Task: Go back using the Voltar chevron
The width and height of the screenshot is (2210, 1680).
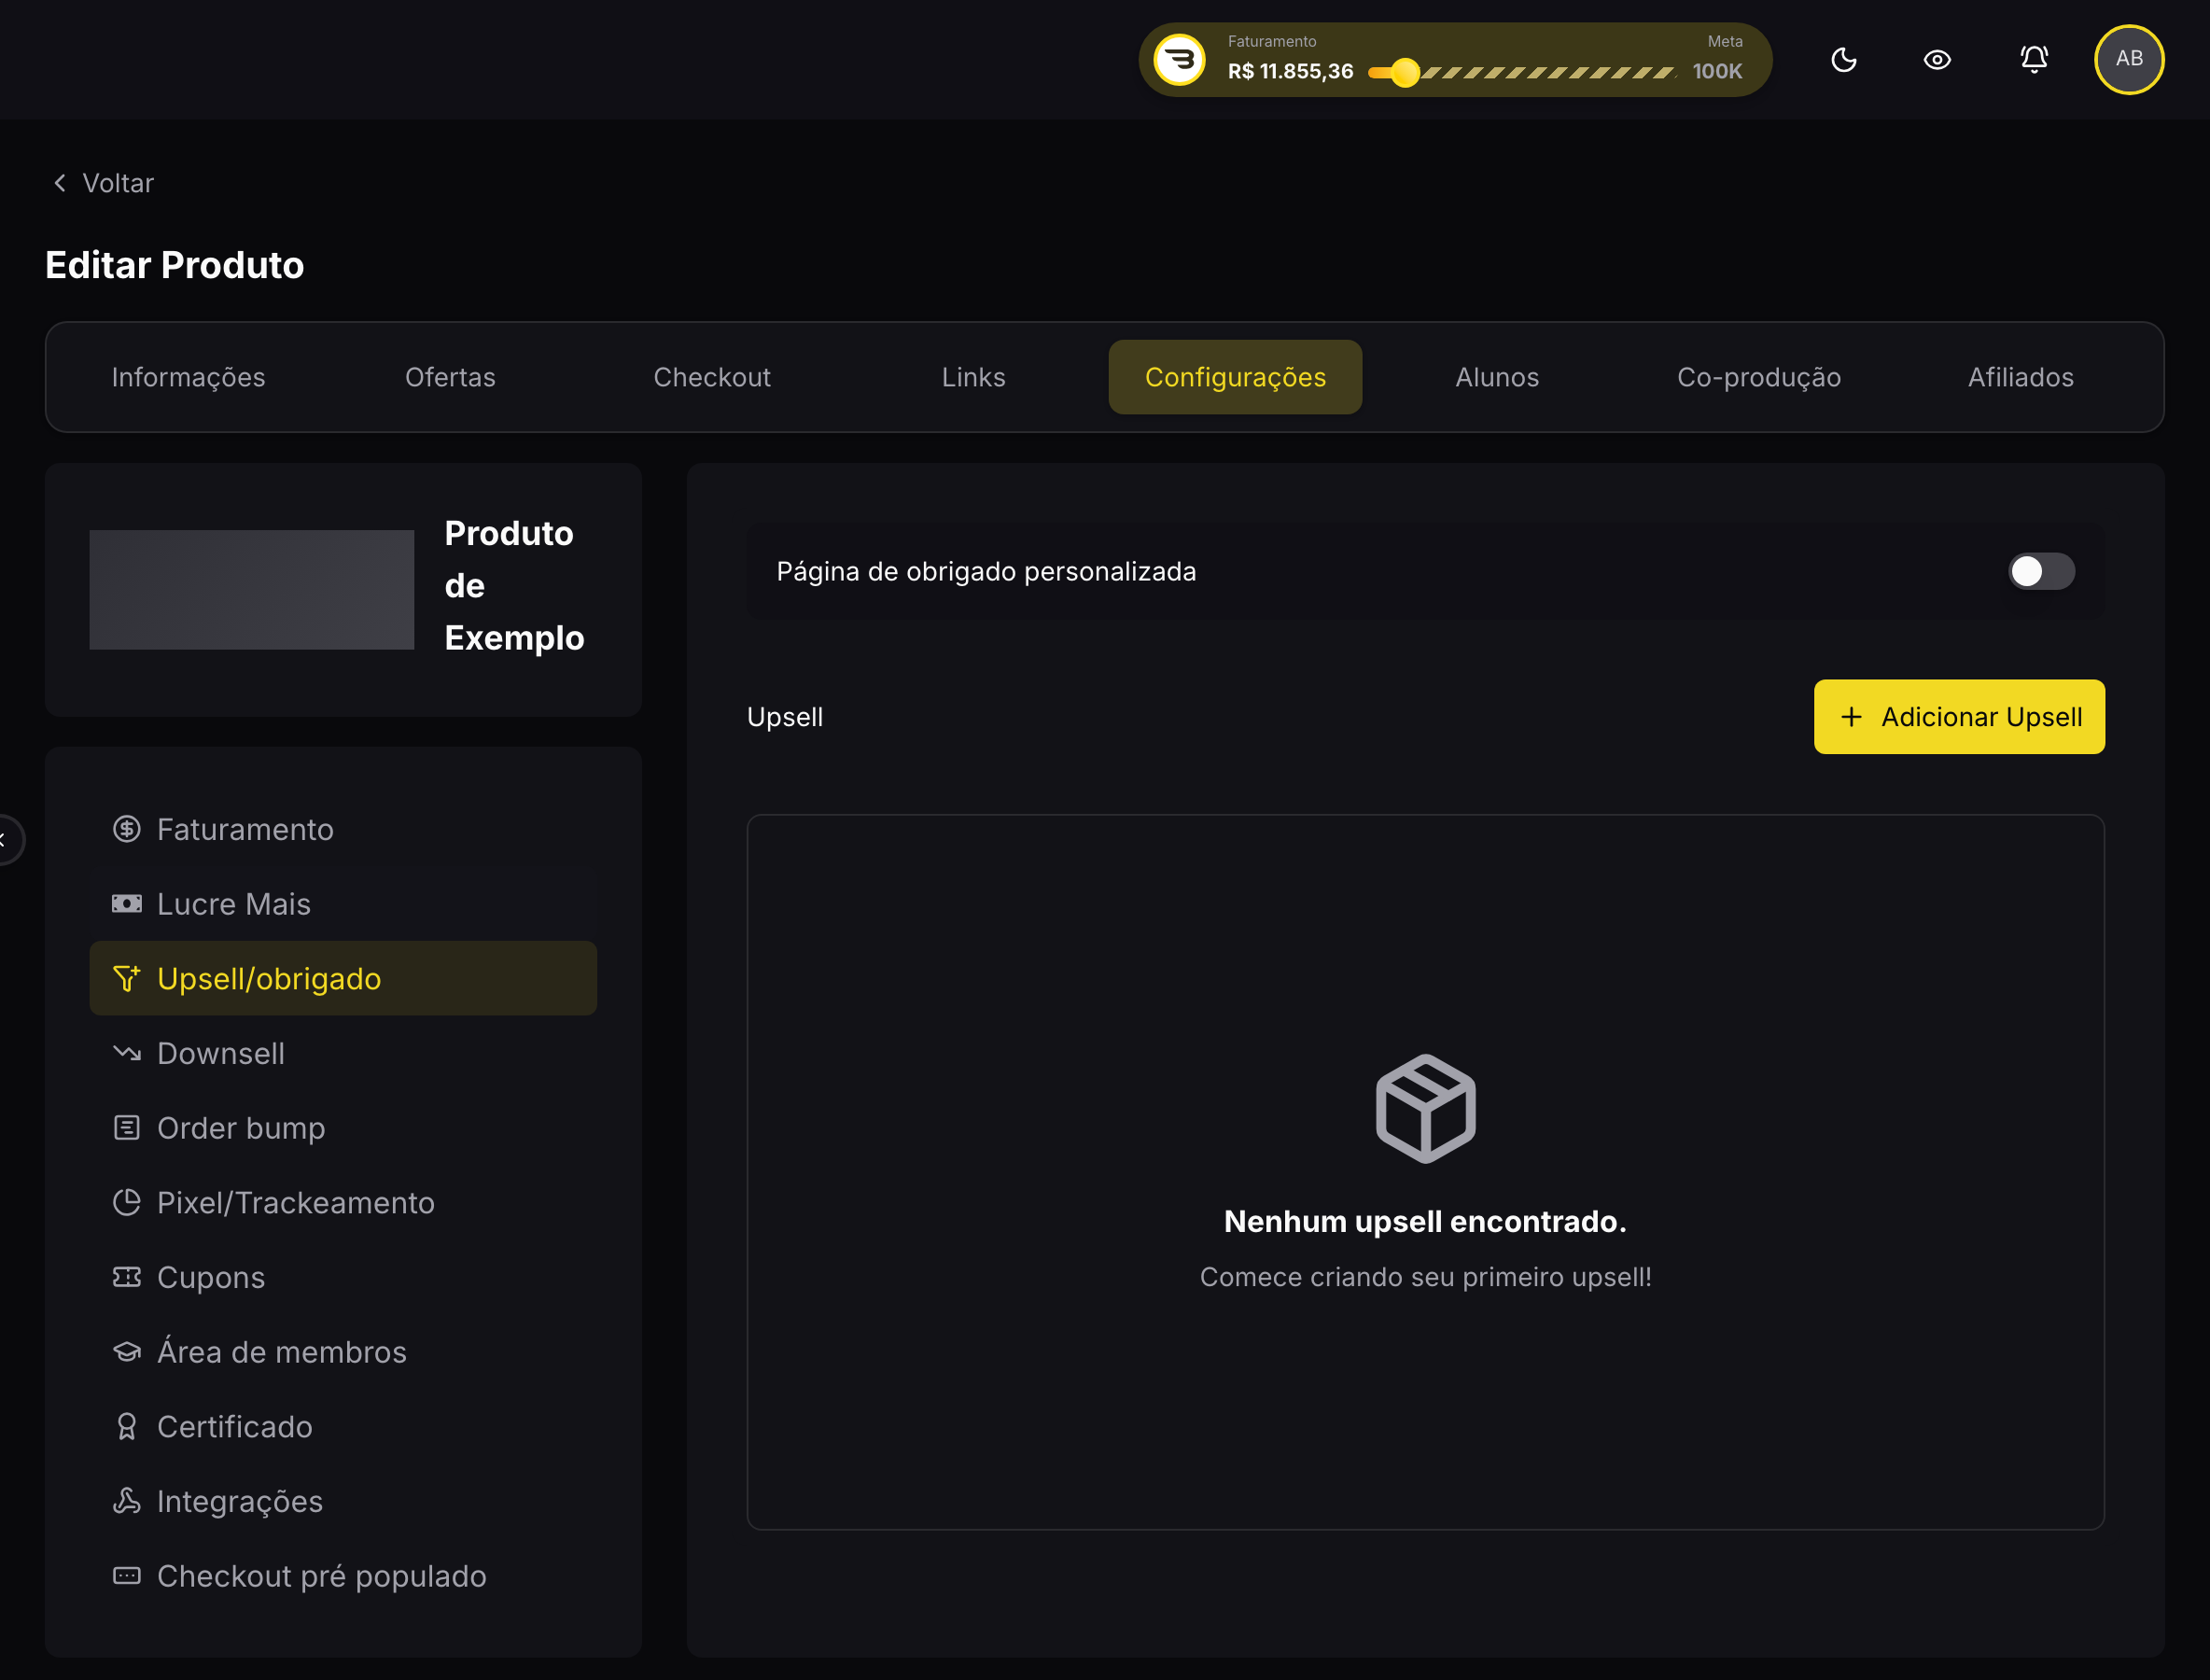Action: click(60, 183)
